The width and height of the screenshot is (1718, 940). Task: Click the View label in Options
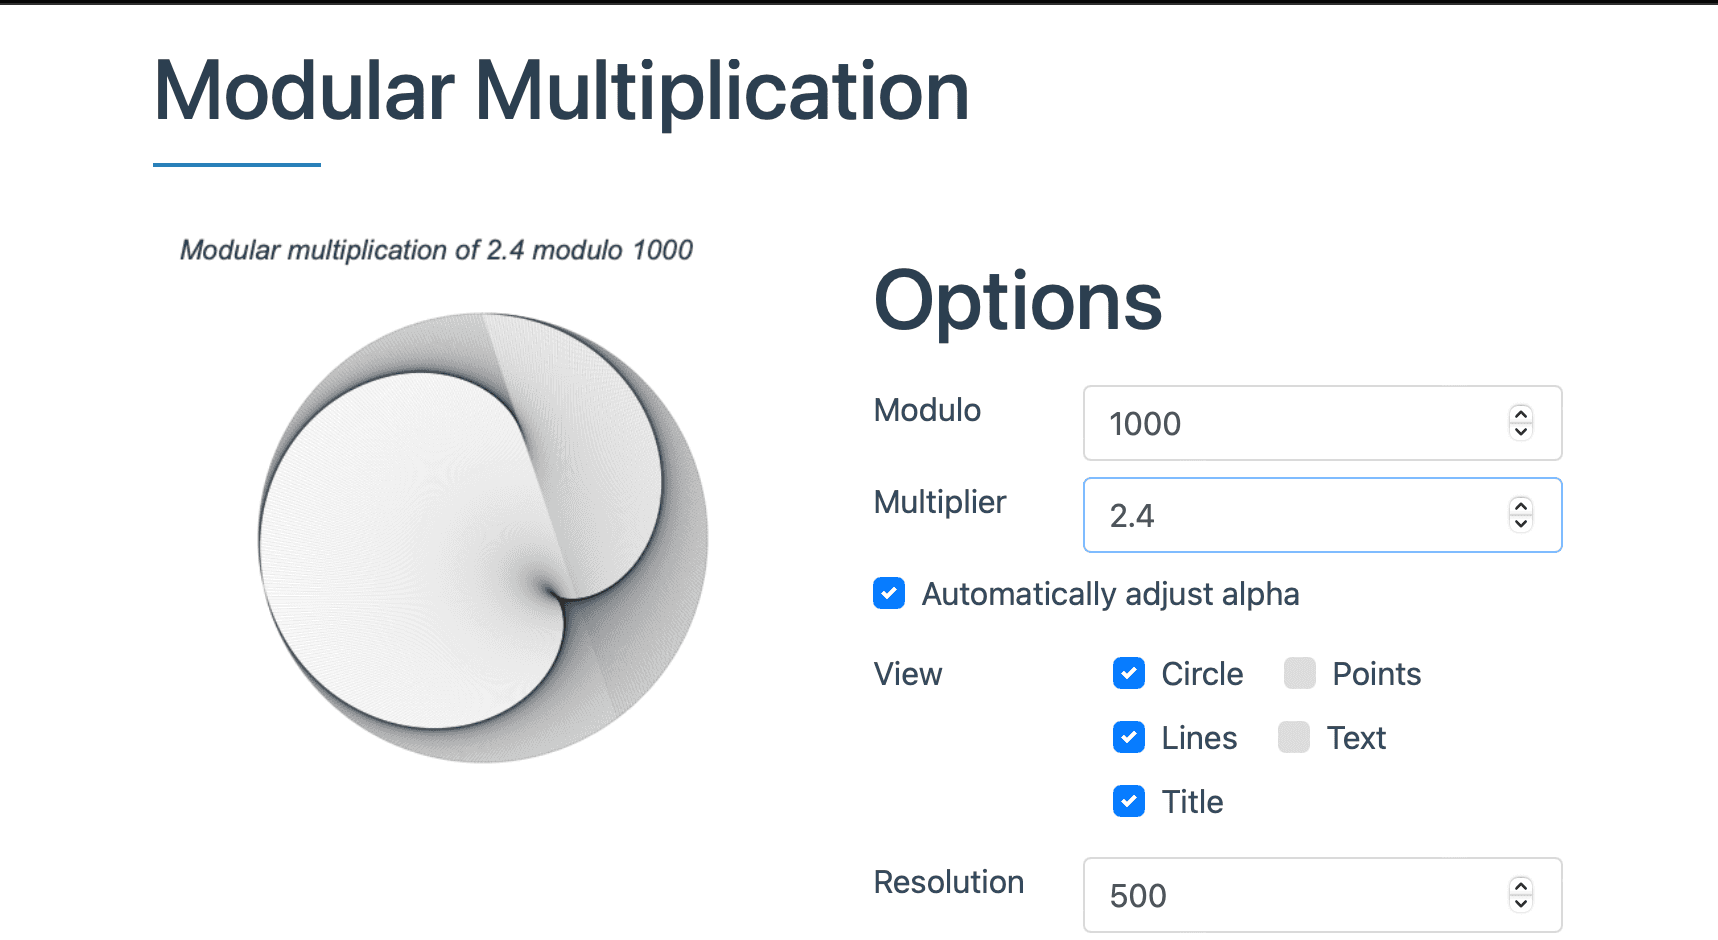click(x=907, y=674)
